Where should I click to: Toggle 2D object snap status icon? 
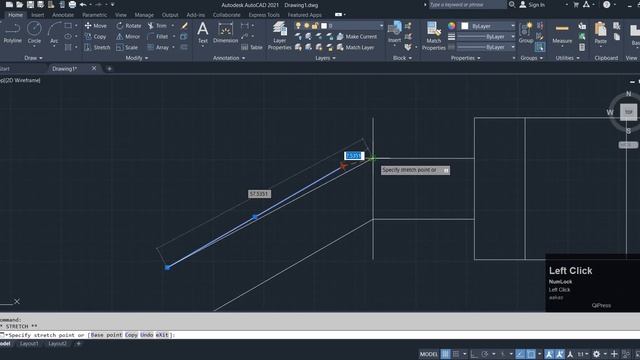click(x=531, y=354)
